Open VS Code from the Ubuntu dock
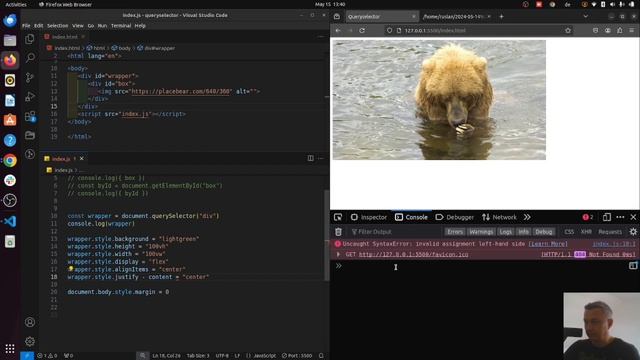Screen dimensions: 640x360 click(x=10, y=221)
